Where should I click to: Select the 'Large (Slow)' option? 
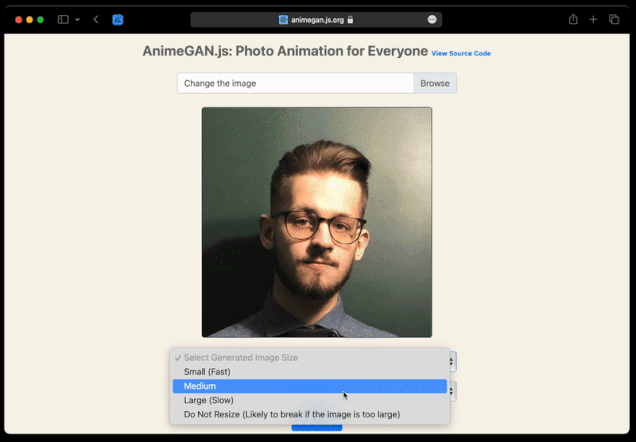(x=209, y=400)
